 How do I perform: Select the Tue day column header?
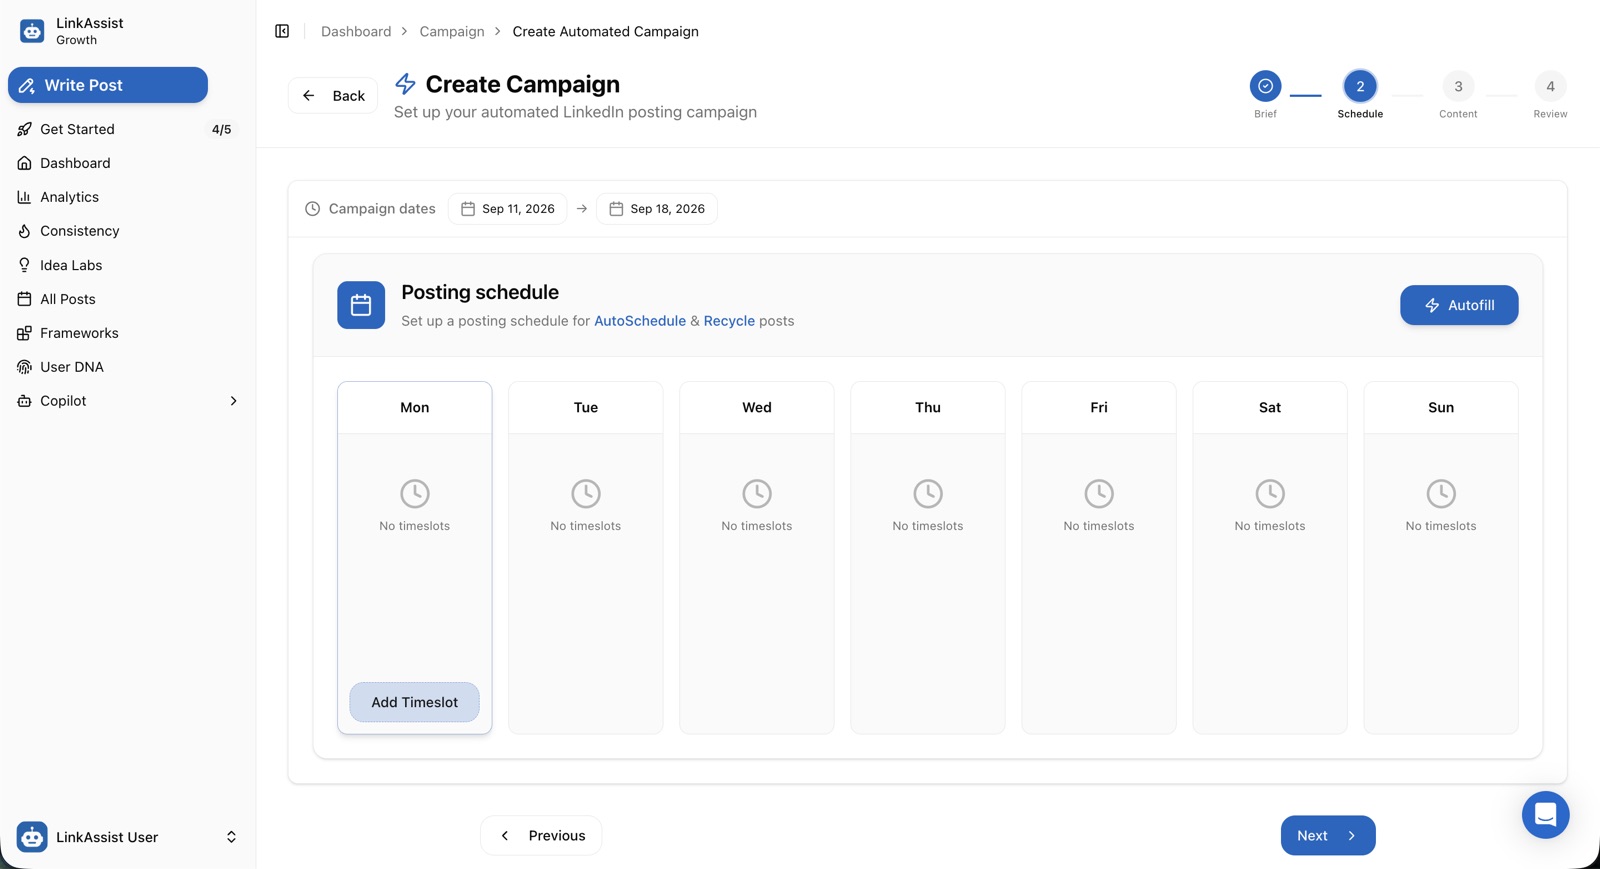[586, 408]
